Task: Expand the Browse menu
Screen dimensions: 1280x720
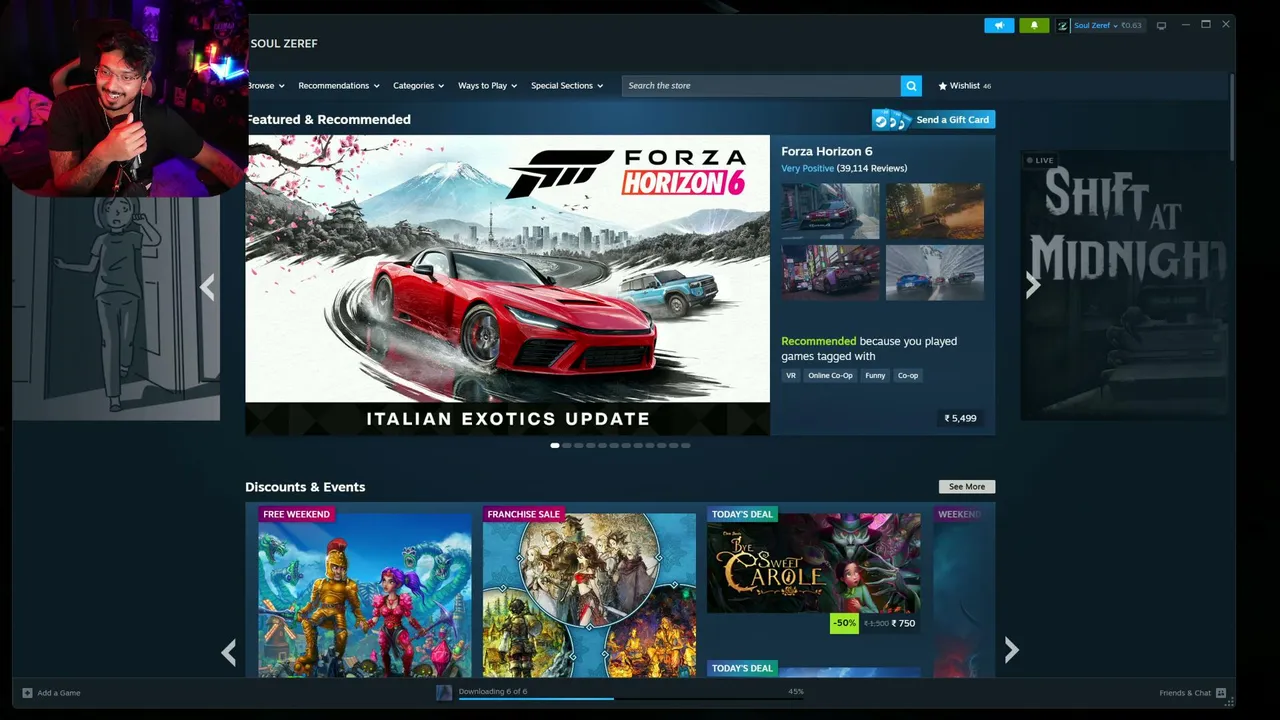Action: point(266,86)
